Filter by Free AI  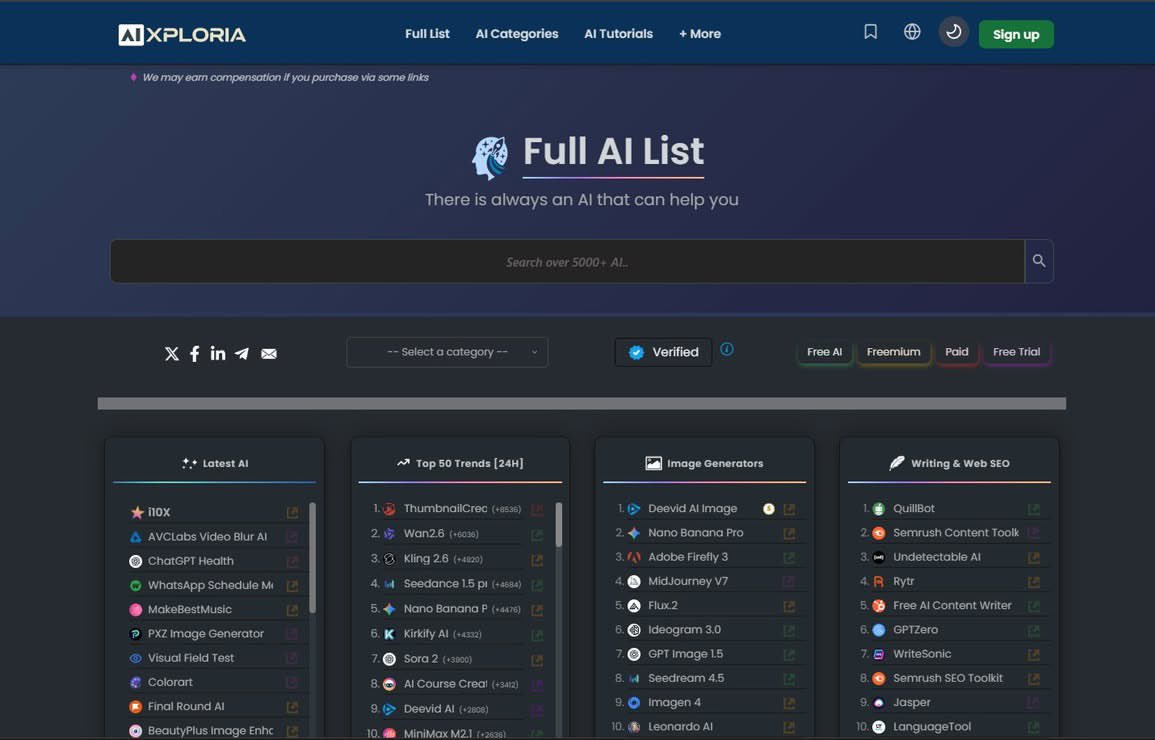click(824, 352)
